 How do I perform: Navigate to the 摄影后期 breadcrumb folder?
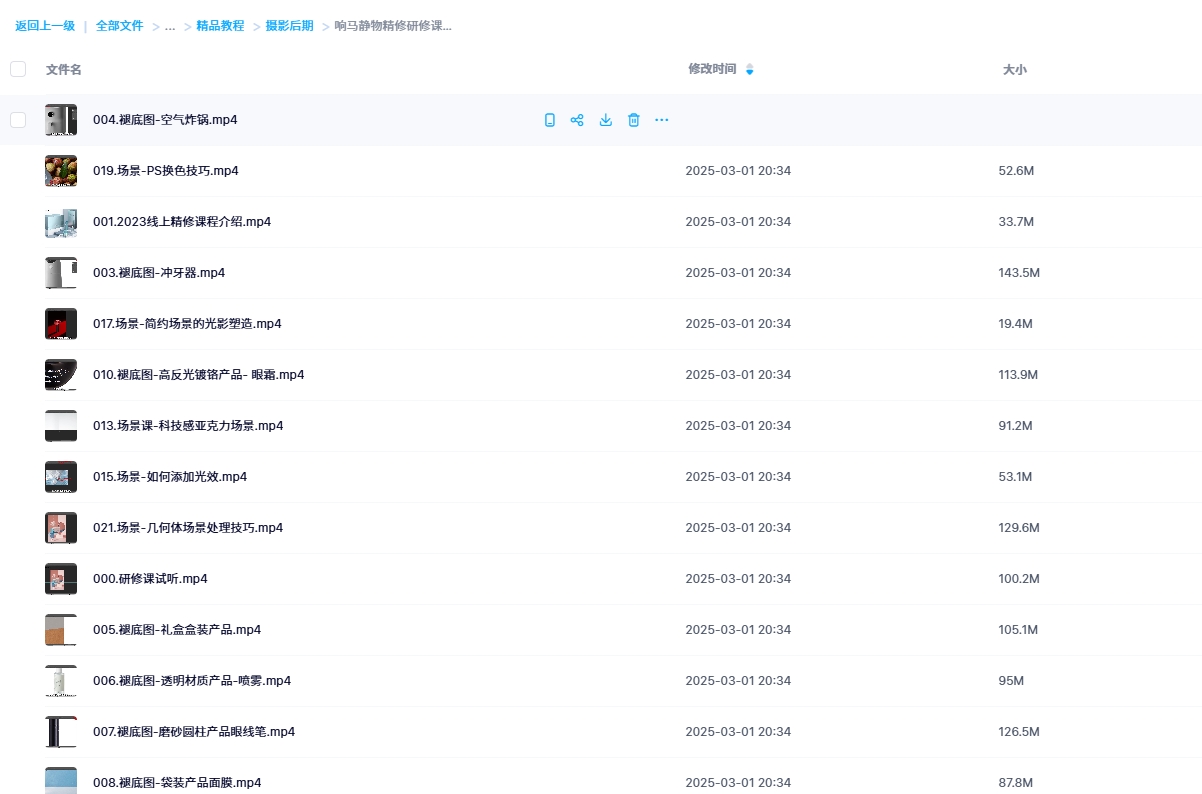[x=289, y=26]
